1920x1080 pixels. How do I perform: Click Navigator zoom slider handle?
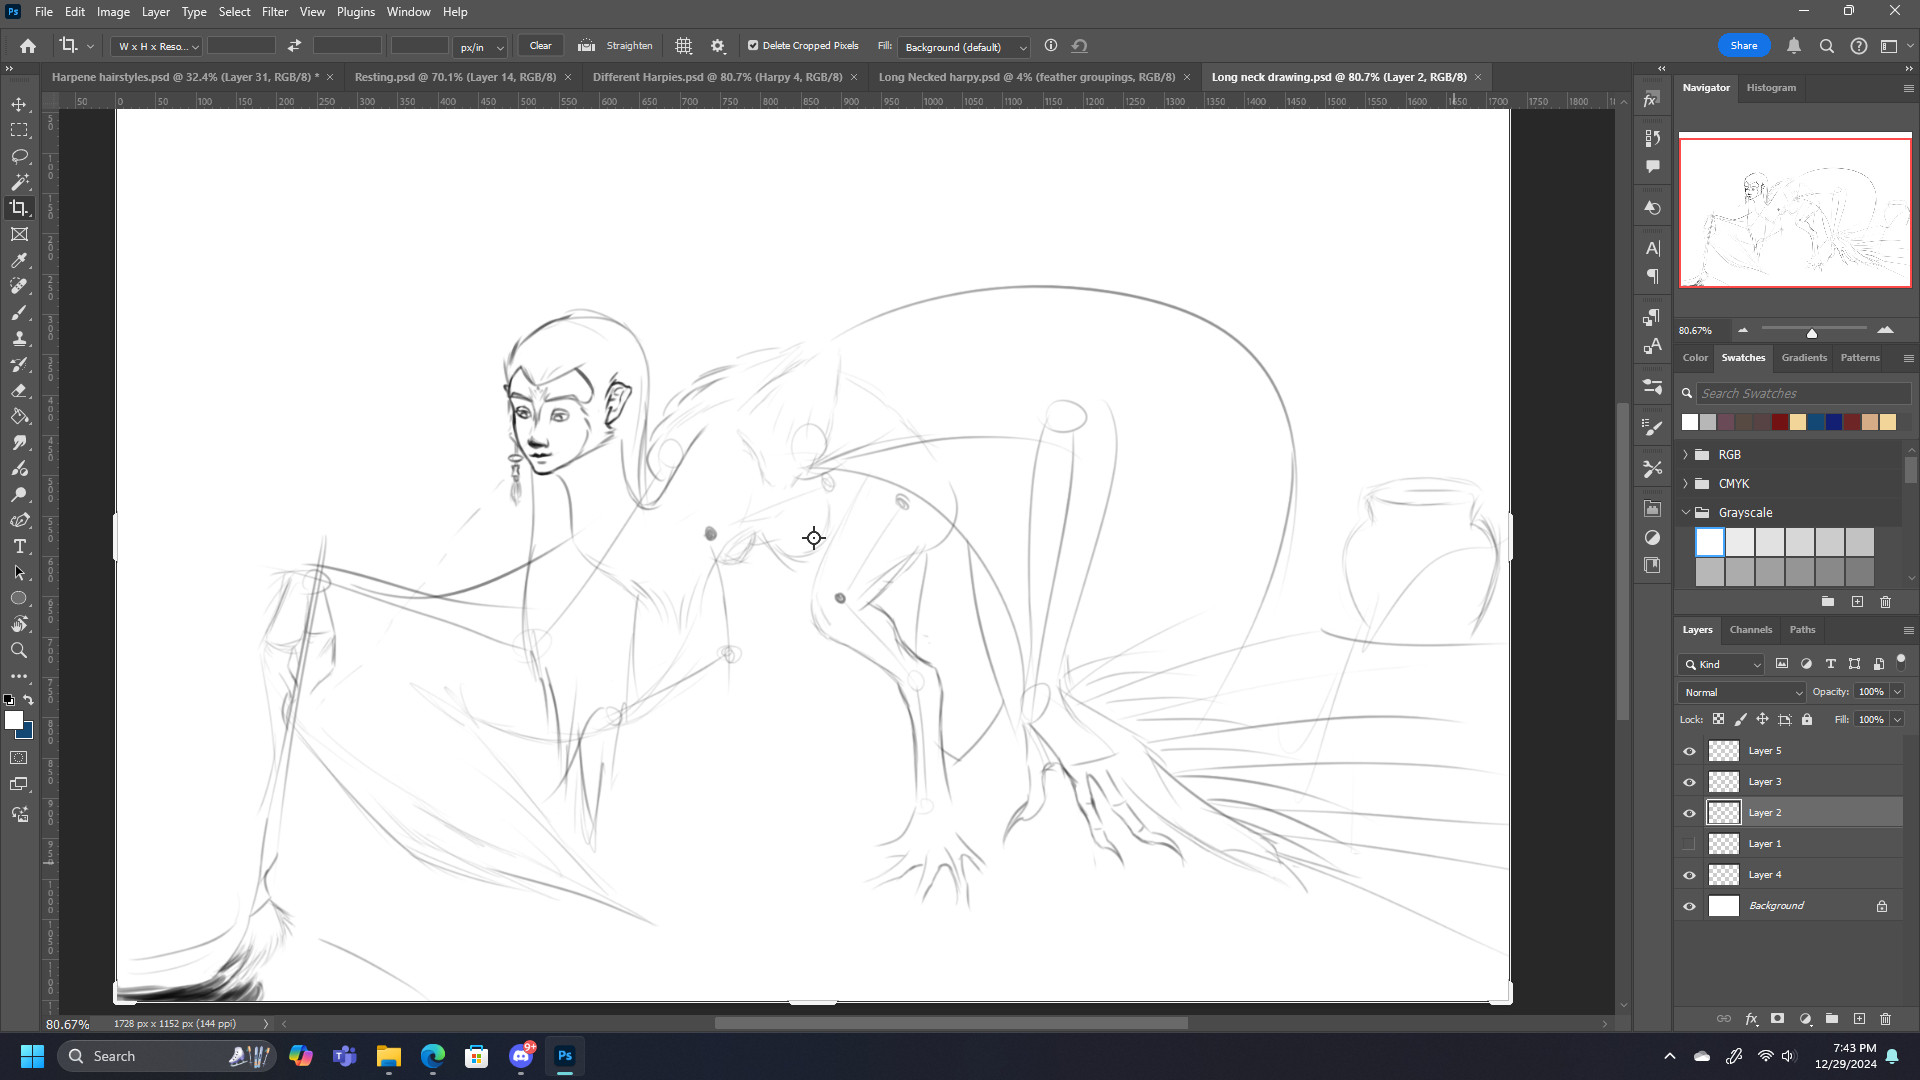(1811, 333)
